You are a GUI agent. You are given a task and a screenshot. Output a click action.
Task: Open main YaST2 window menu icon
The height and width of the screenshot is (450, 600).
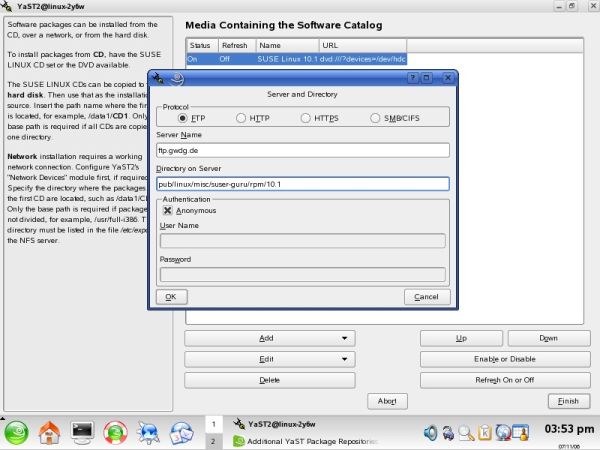[7, 6]
